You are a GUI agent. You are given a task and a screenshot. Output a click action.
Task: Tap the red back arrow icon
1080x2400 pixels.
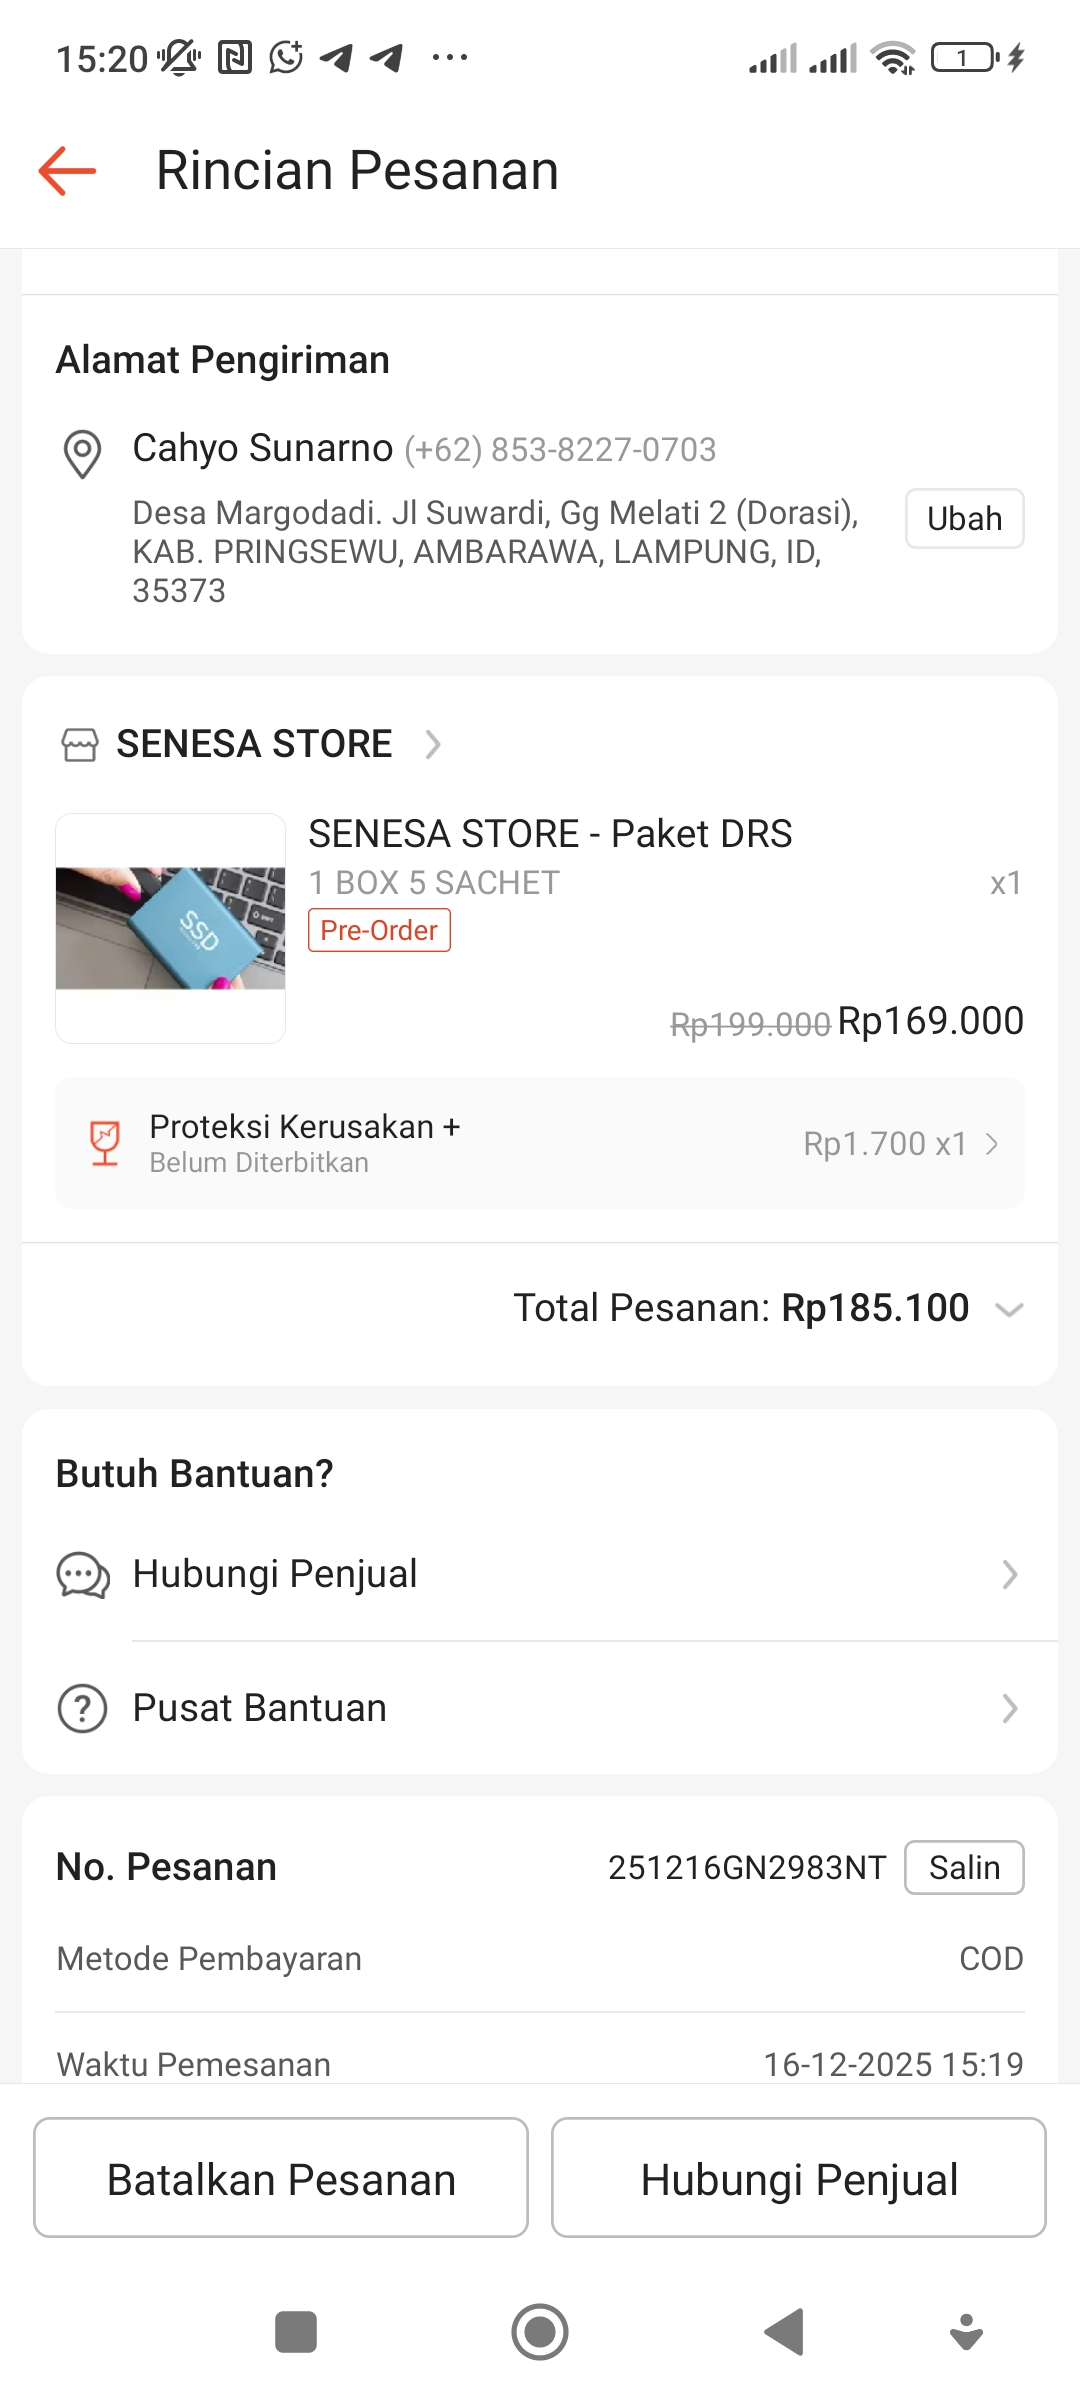click(x=67, y=171)
